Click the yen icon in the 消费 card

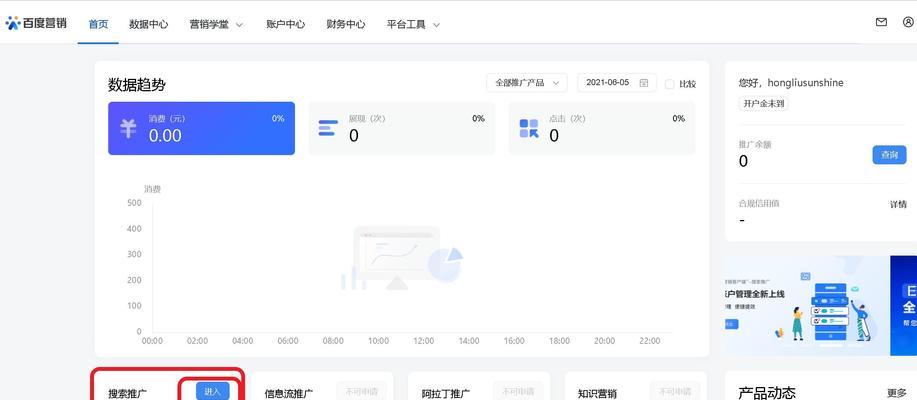[128, 129]
